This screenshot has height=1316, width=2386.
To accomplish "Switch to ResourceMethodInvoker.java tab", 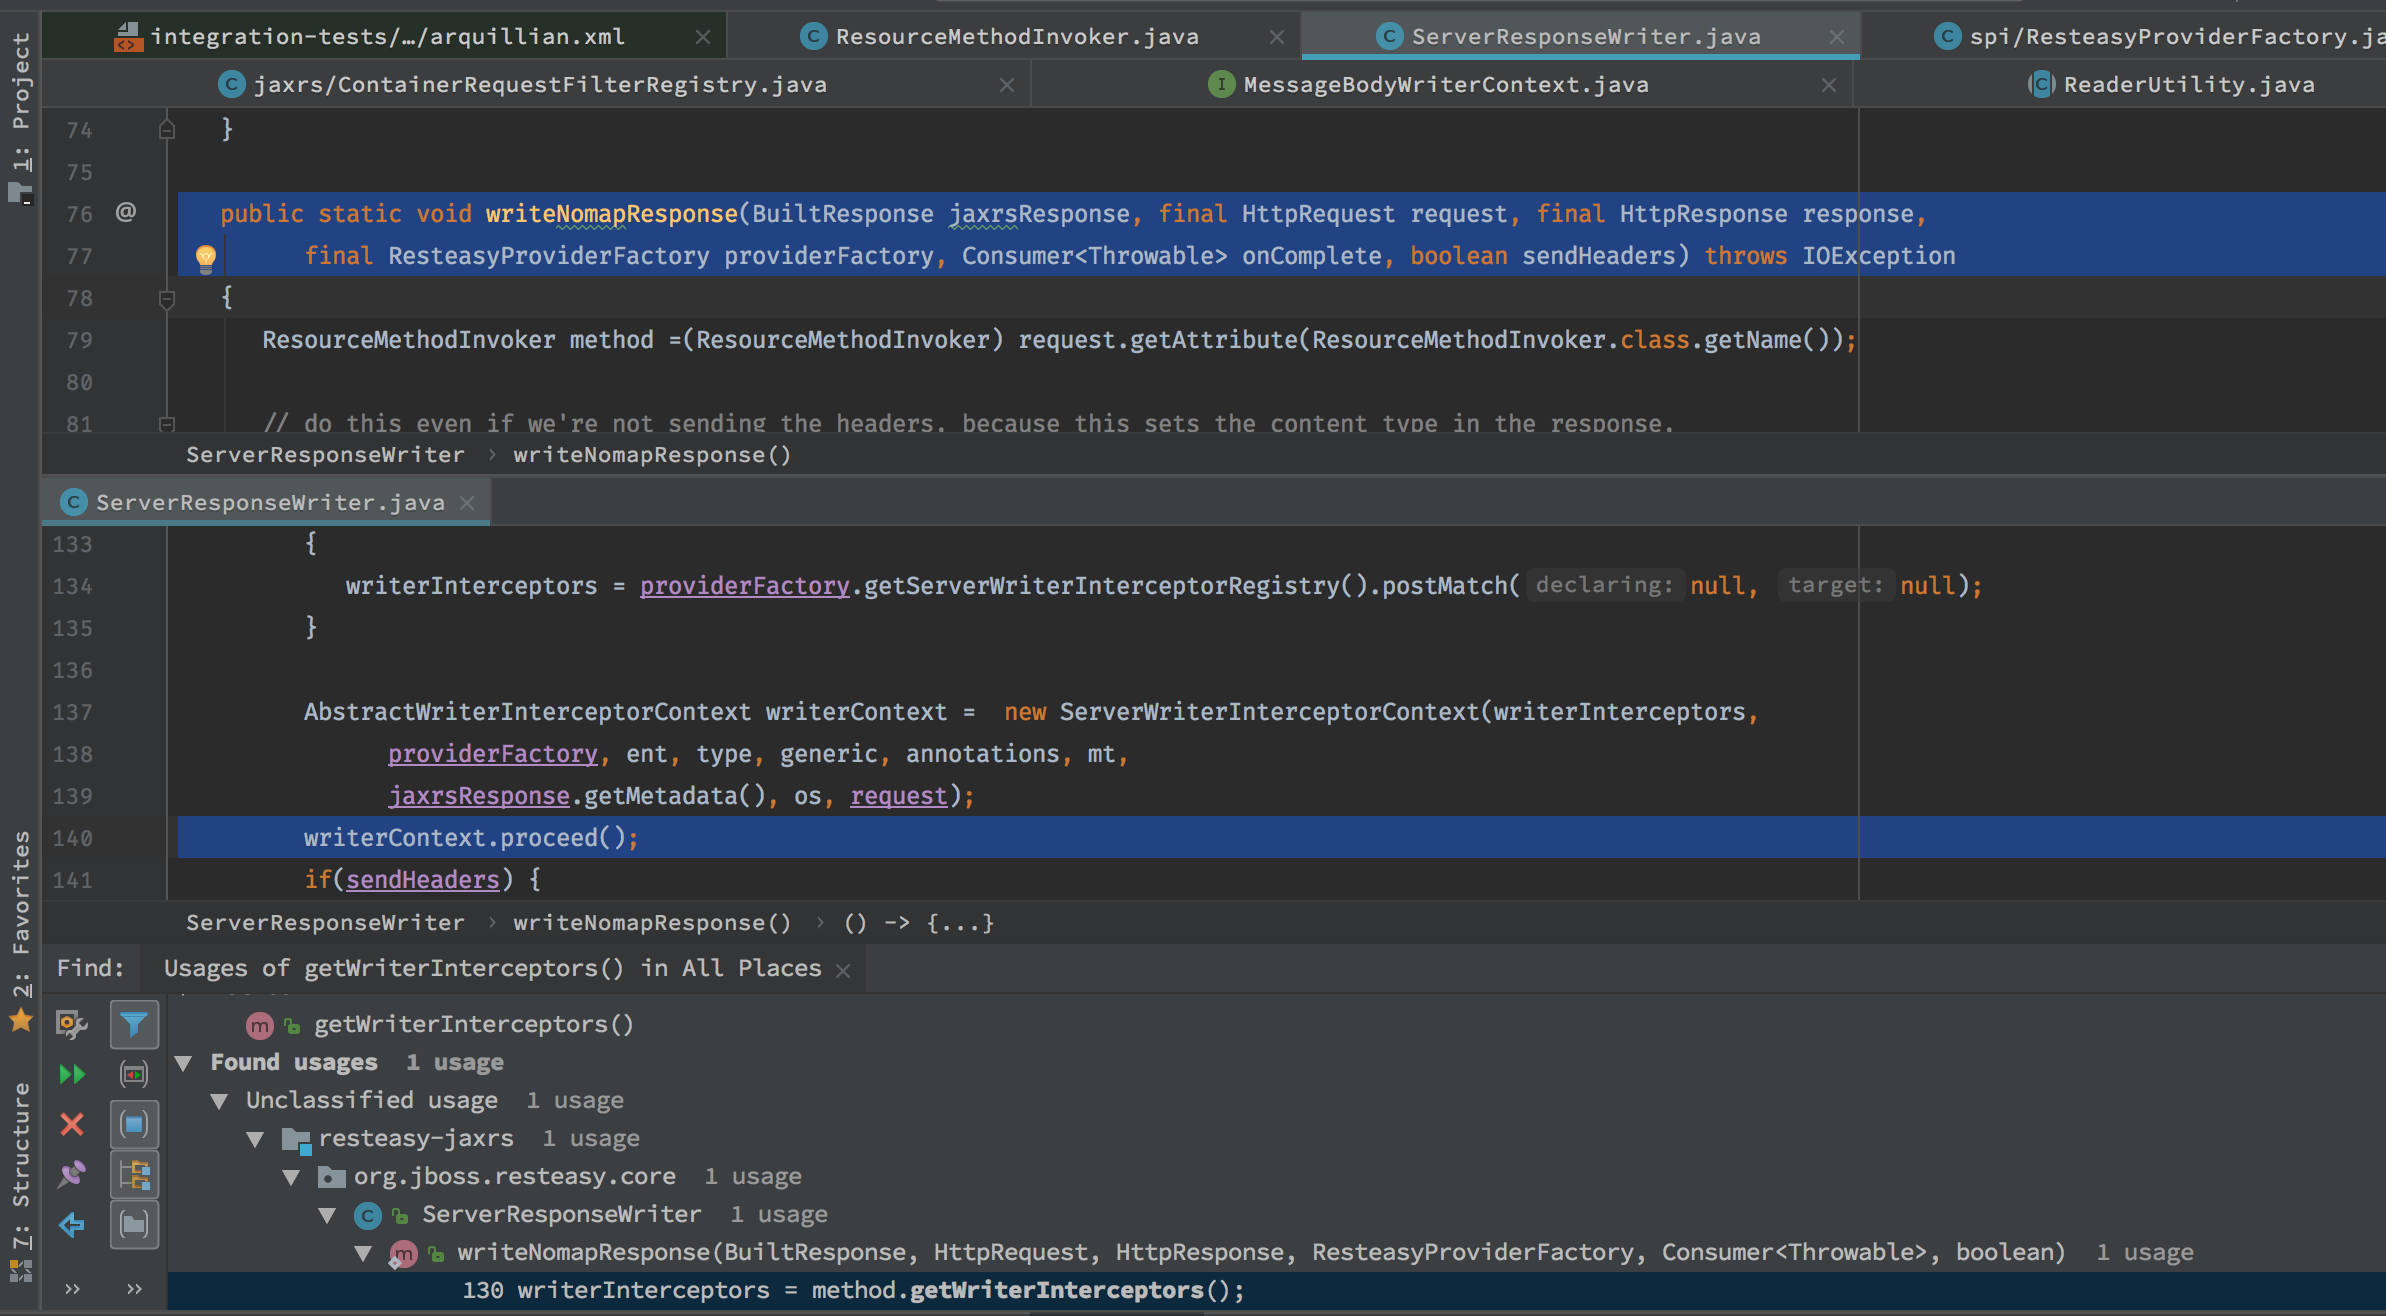I will click(1016, 37).
